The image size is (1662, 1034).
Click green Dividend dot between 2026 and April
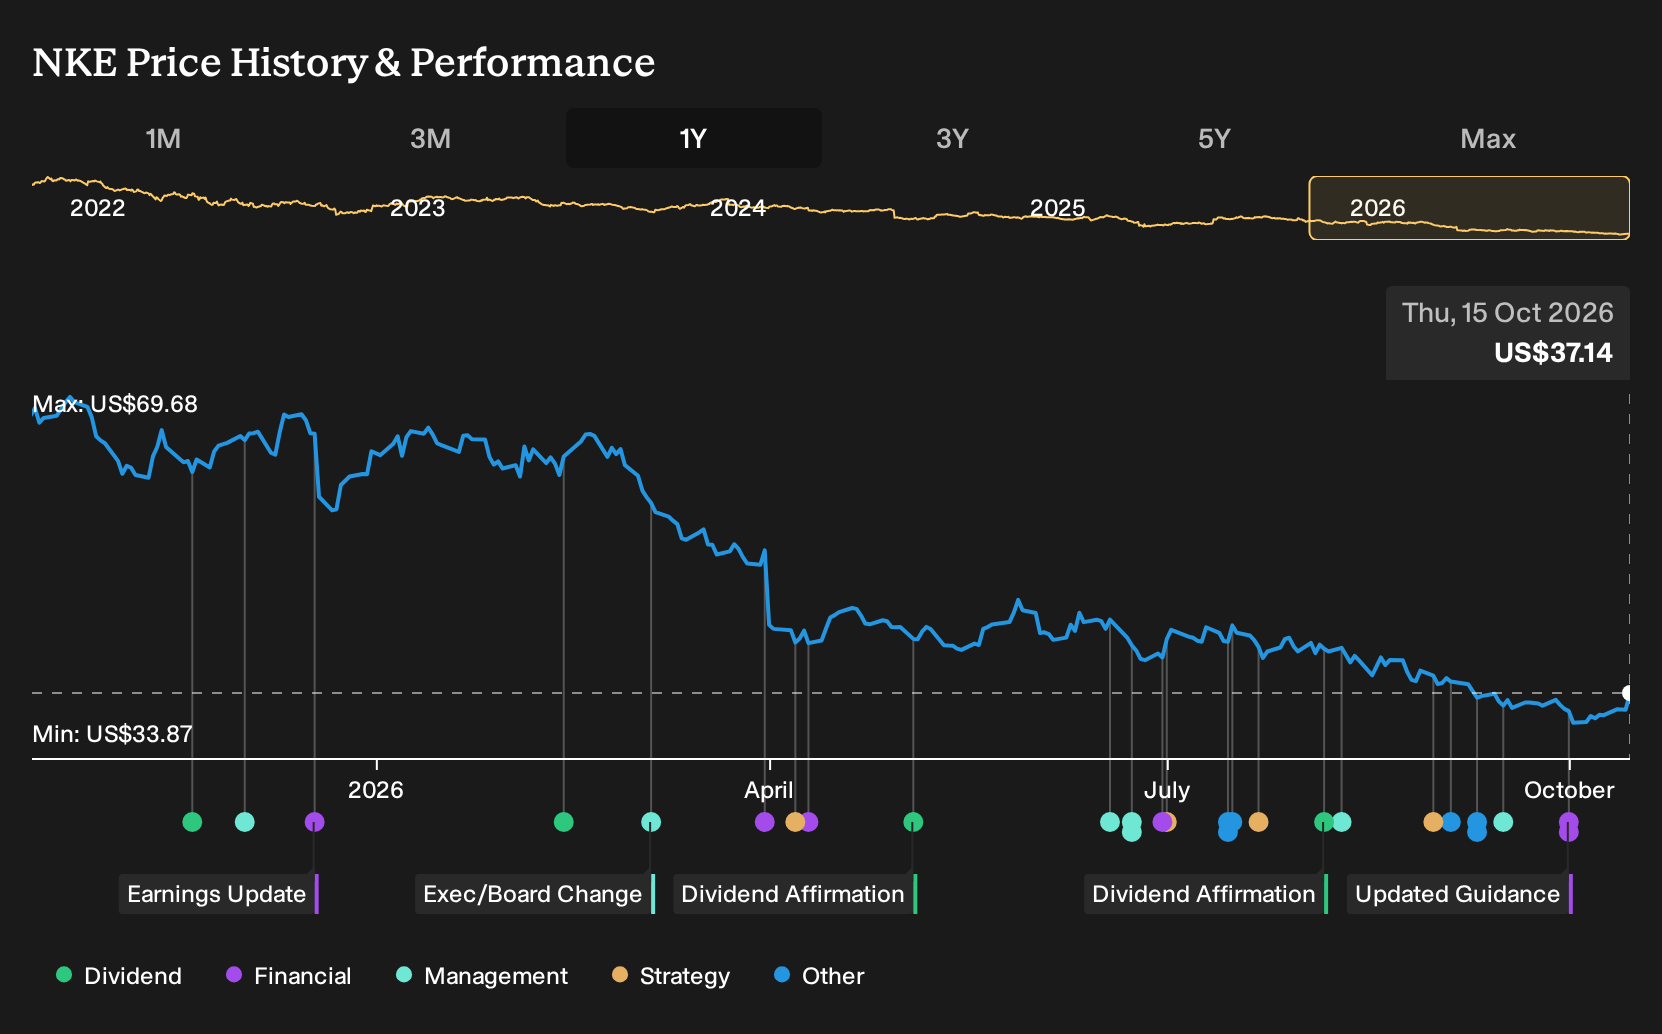coord(563,822)
